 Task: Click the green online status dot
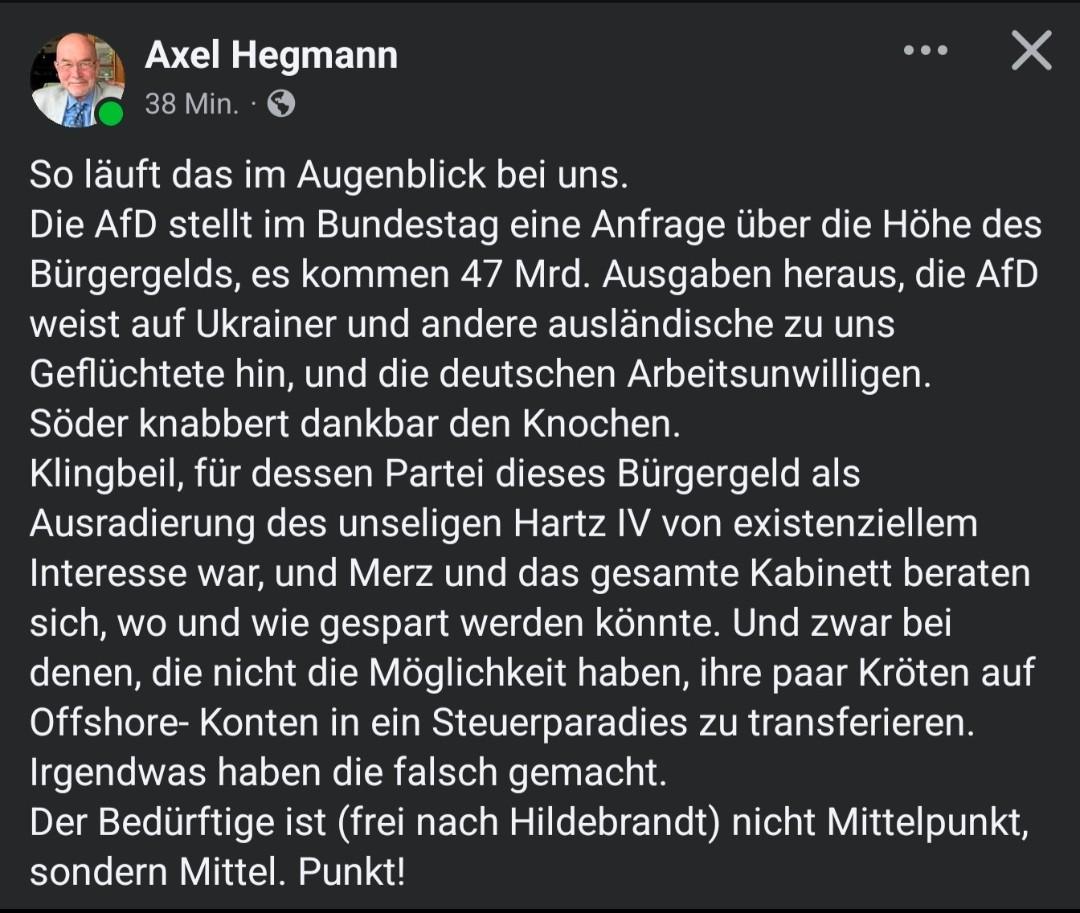pyautogui.click(x=111, y=113)
